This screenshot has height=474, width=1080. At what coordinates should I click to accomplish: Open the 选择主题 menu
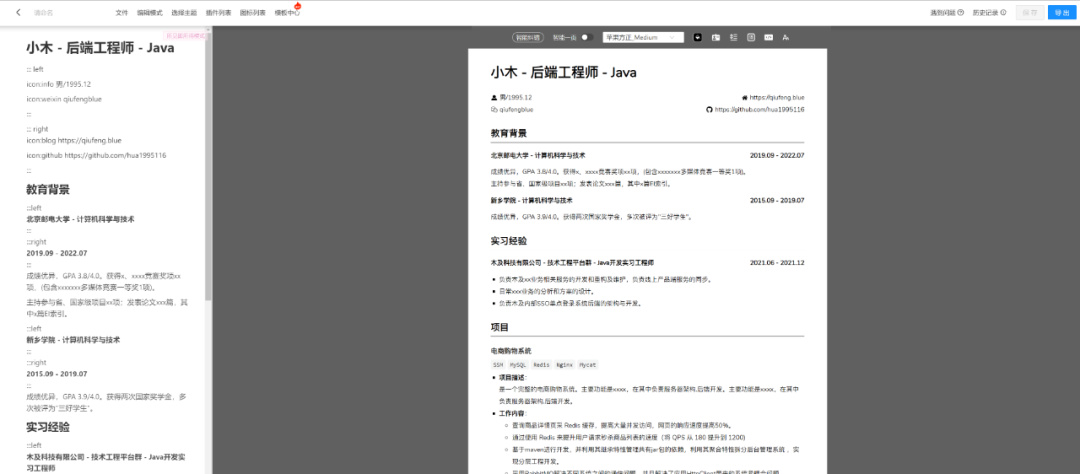point(183,12)
